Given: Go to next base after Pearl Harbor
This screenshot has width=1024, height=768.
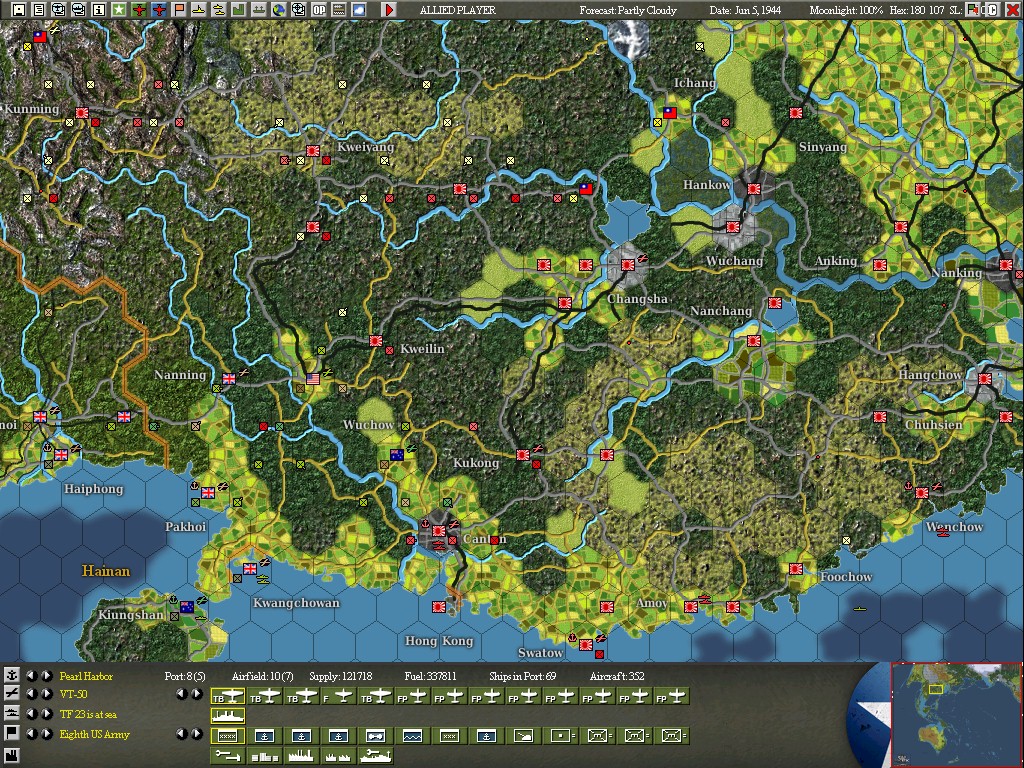Looking at the screenshot, I should pos(46,675).
